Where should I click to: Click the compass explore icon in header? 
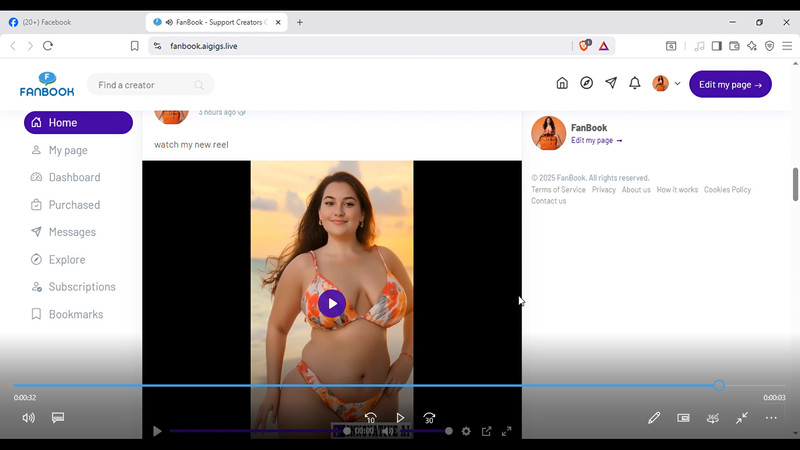coord(586,83)
